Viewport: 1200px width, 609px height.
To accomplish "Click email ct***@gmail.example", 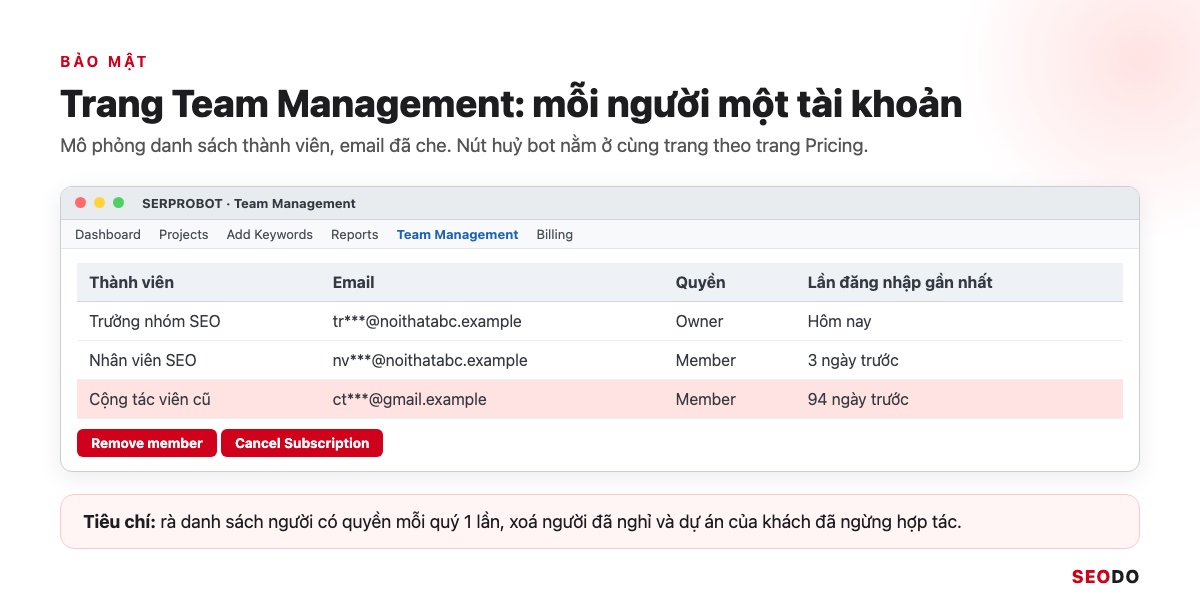I will coord(410,399).
